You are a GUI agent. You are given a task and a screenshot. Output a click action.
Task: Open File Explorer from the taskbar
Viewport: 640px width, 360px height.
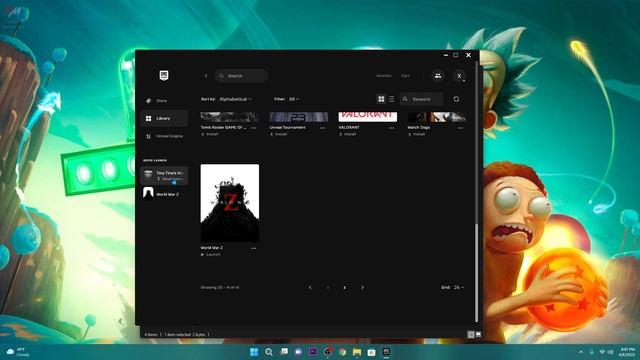click(357, 352)
